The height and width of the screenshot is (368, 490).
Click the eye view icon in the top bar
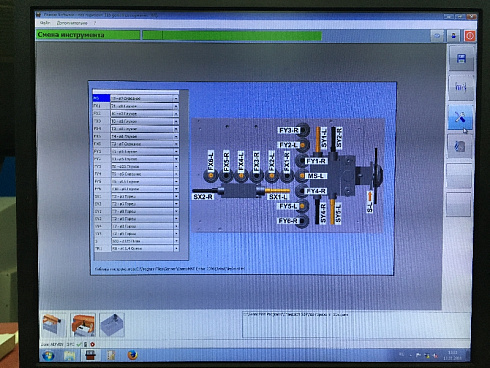pyautogui.click(x=437, y=36)
